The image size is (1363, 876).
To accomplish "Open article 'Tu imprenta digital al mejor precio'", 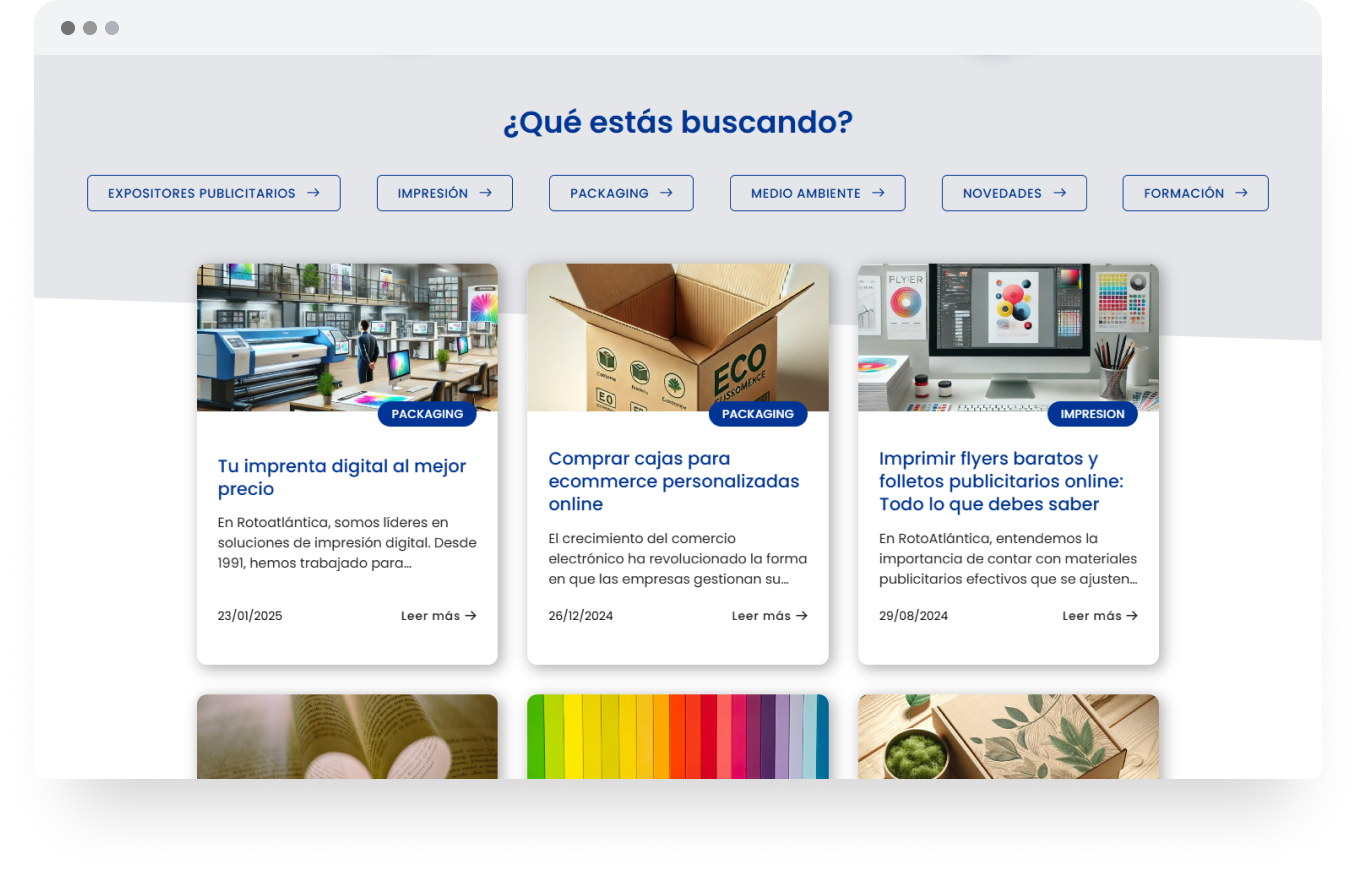I will pyautogui.click(x=342, y=477).
